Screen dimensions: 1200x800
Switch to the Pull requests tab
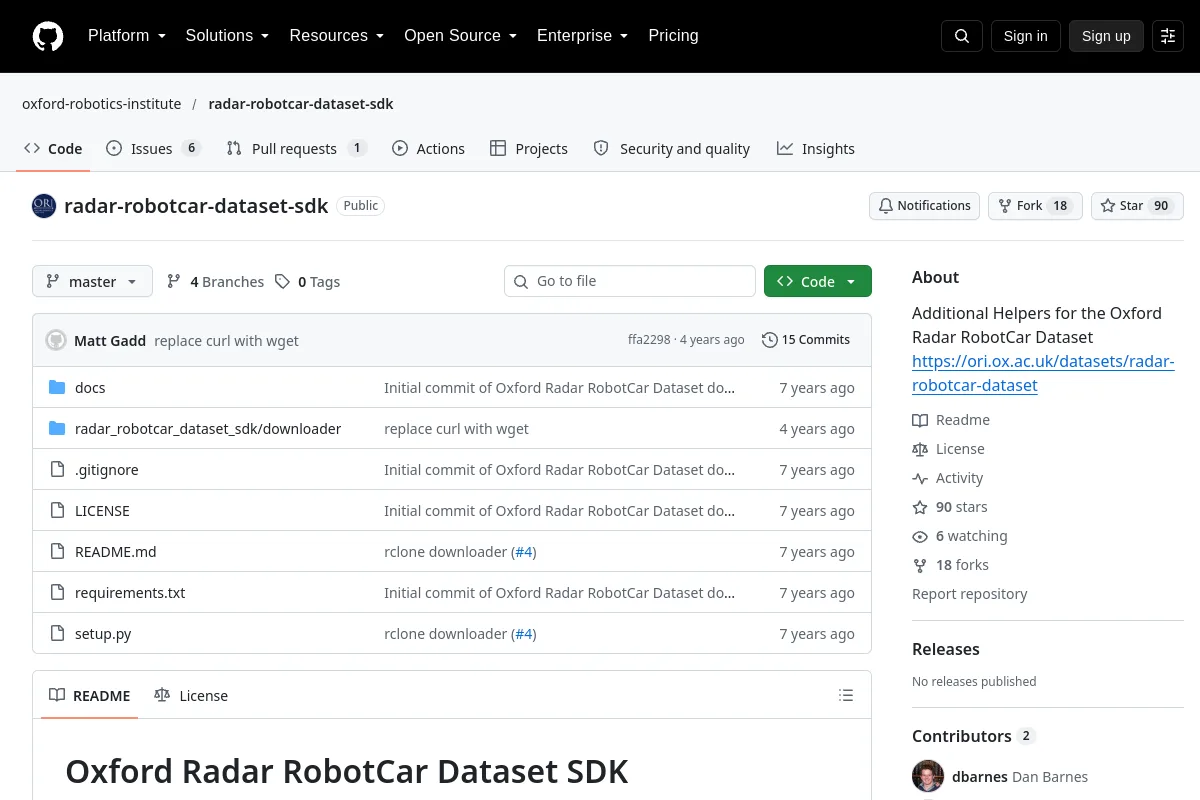click(x=297, y=149)
